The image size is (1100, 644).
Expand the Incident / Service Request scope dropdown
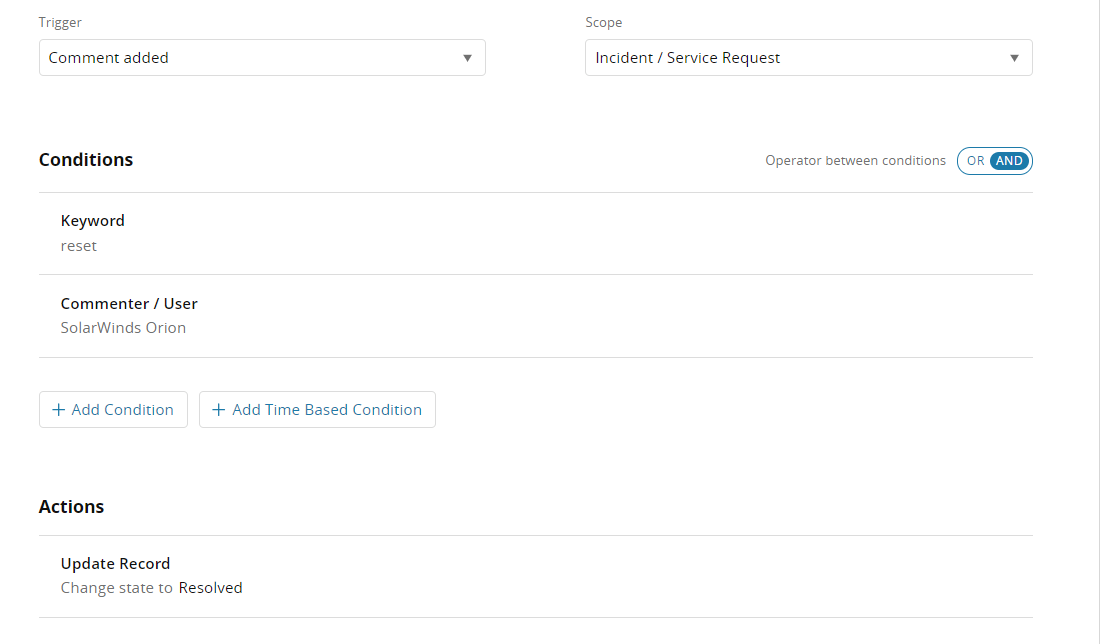point(808,58)
